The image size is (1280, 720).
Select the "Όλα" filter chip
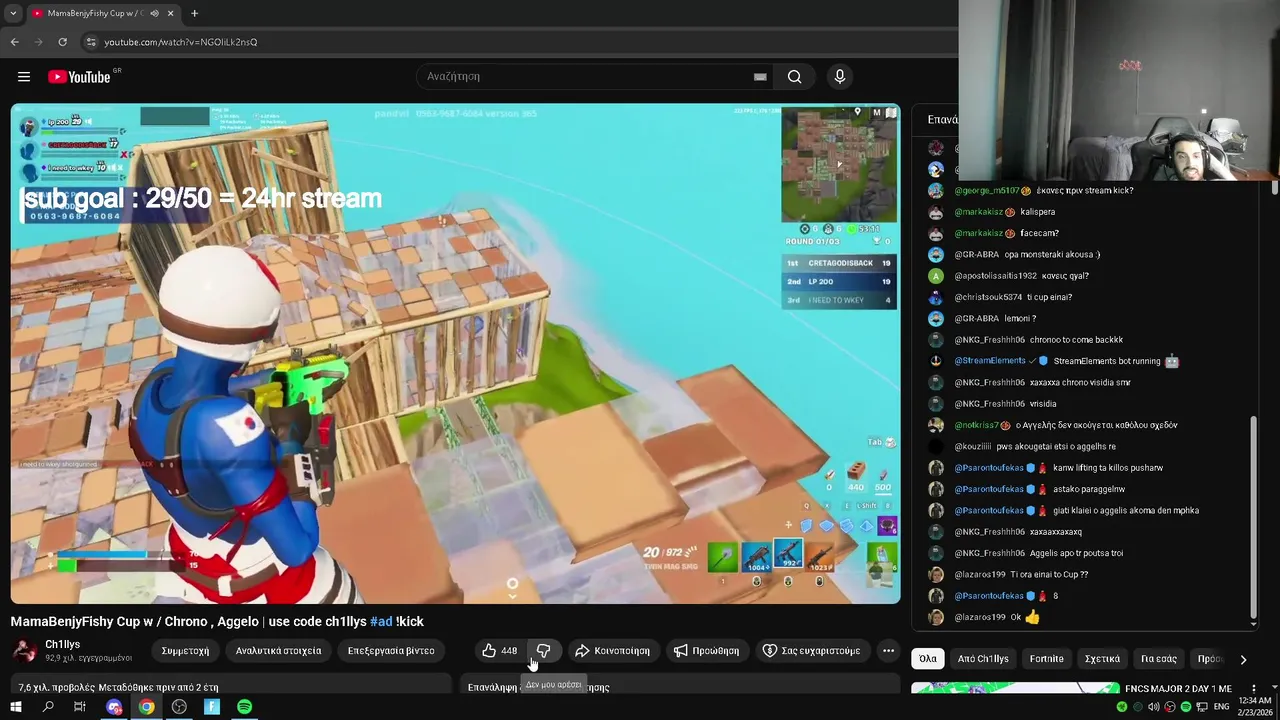928,659
